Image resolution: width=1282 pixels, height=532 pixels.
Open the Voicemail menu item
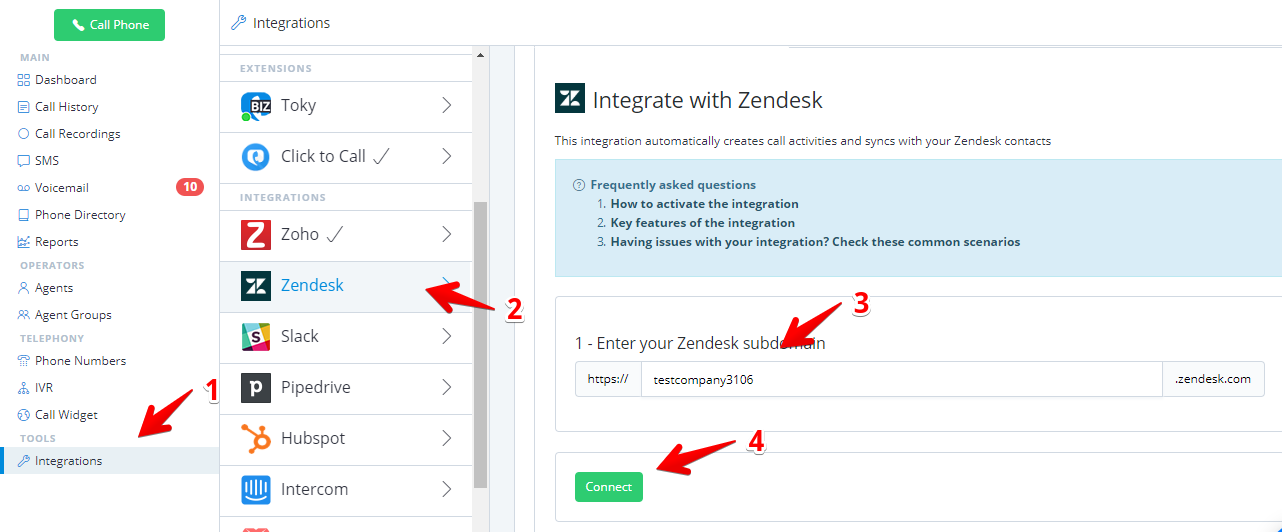[x=62, y=188]
